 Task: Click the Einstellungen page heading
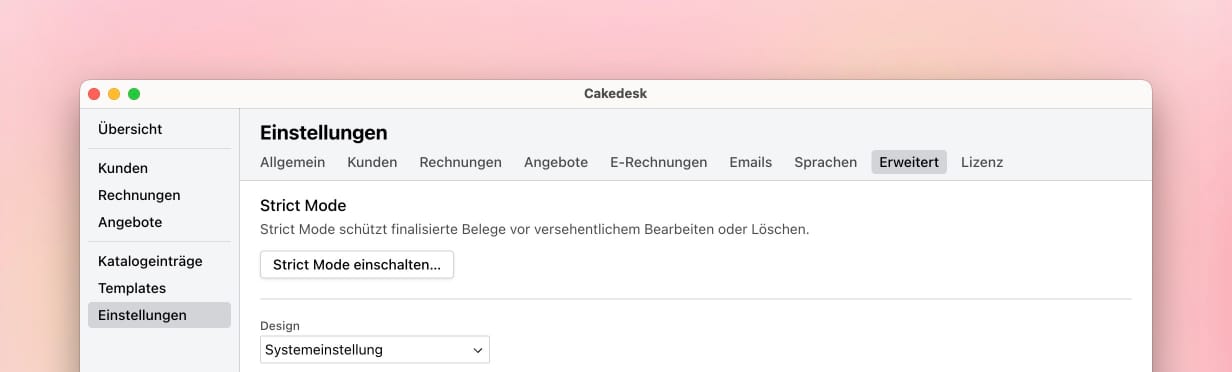pos(323,132)
